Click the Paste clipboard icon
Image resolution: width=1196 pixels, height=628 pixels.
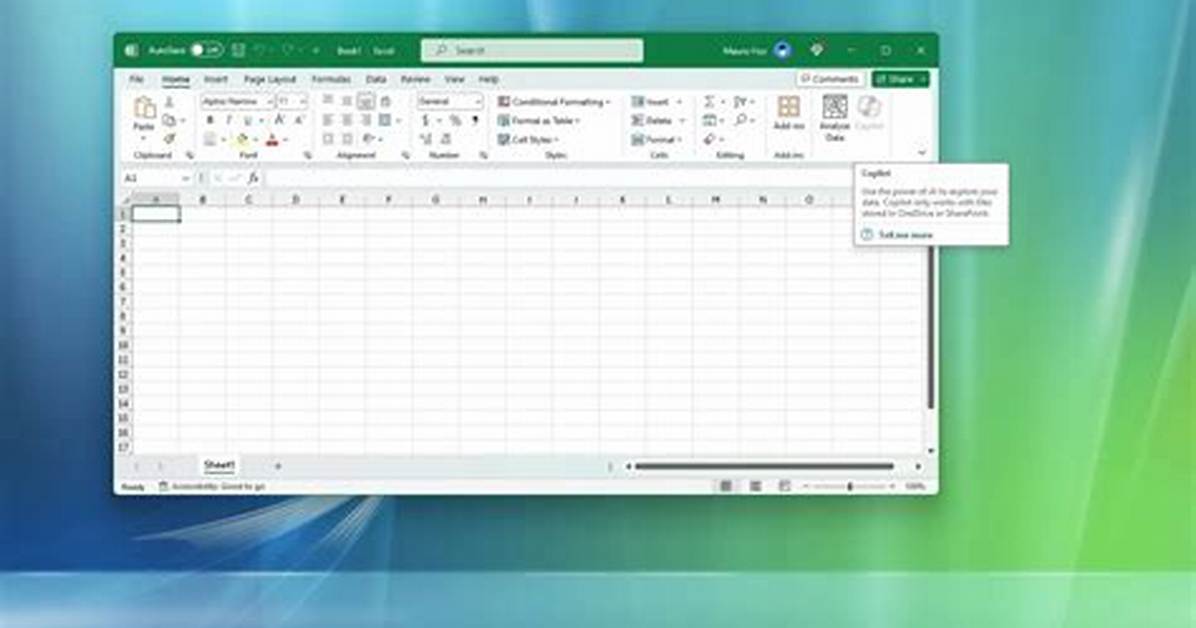point(143,108)
